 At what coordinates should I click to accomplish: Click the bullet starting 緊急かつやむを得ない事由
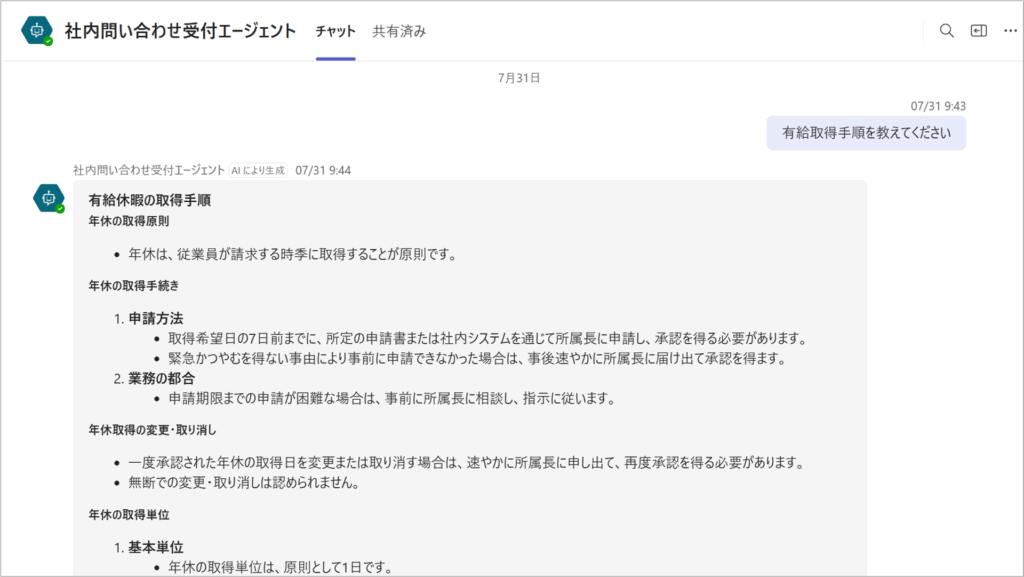pyautogui.click(x=477, y=358)
